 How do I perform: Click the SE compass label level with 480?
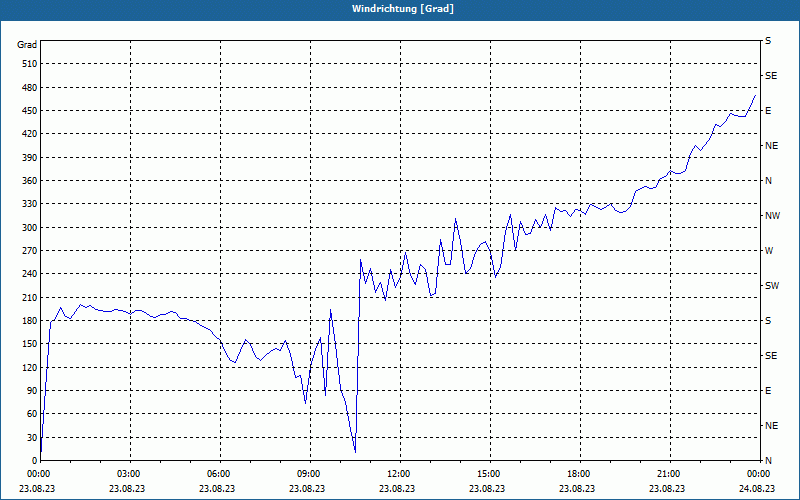pyautogui.click(x=771, y=76)
